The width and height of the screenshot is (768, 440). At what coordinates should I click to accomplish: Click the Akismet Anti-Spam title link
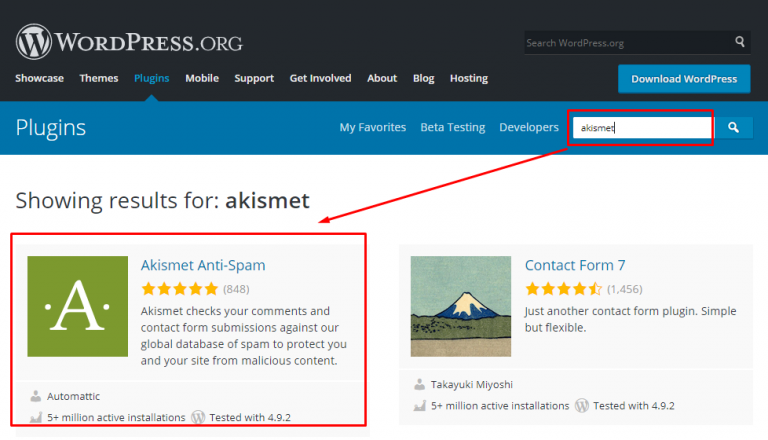pyautogui.click(x=203, y=265)
